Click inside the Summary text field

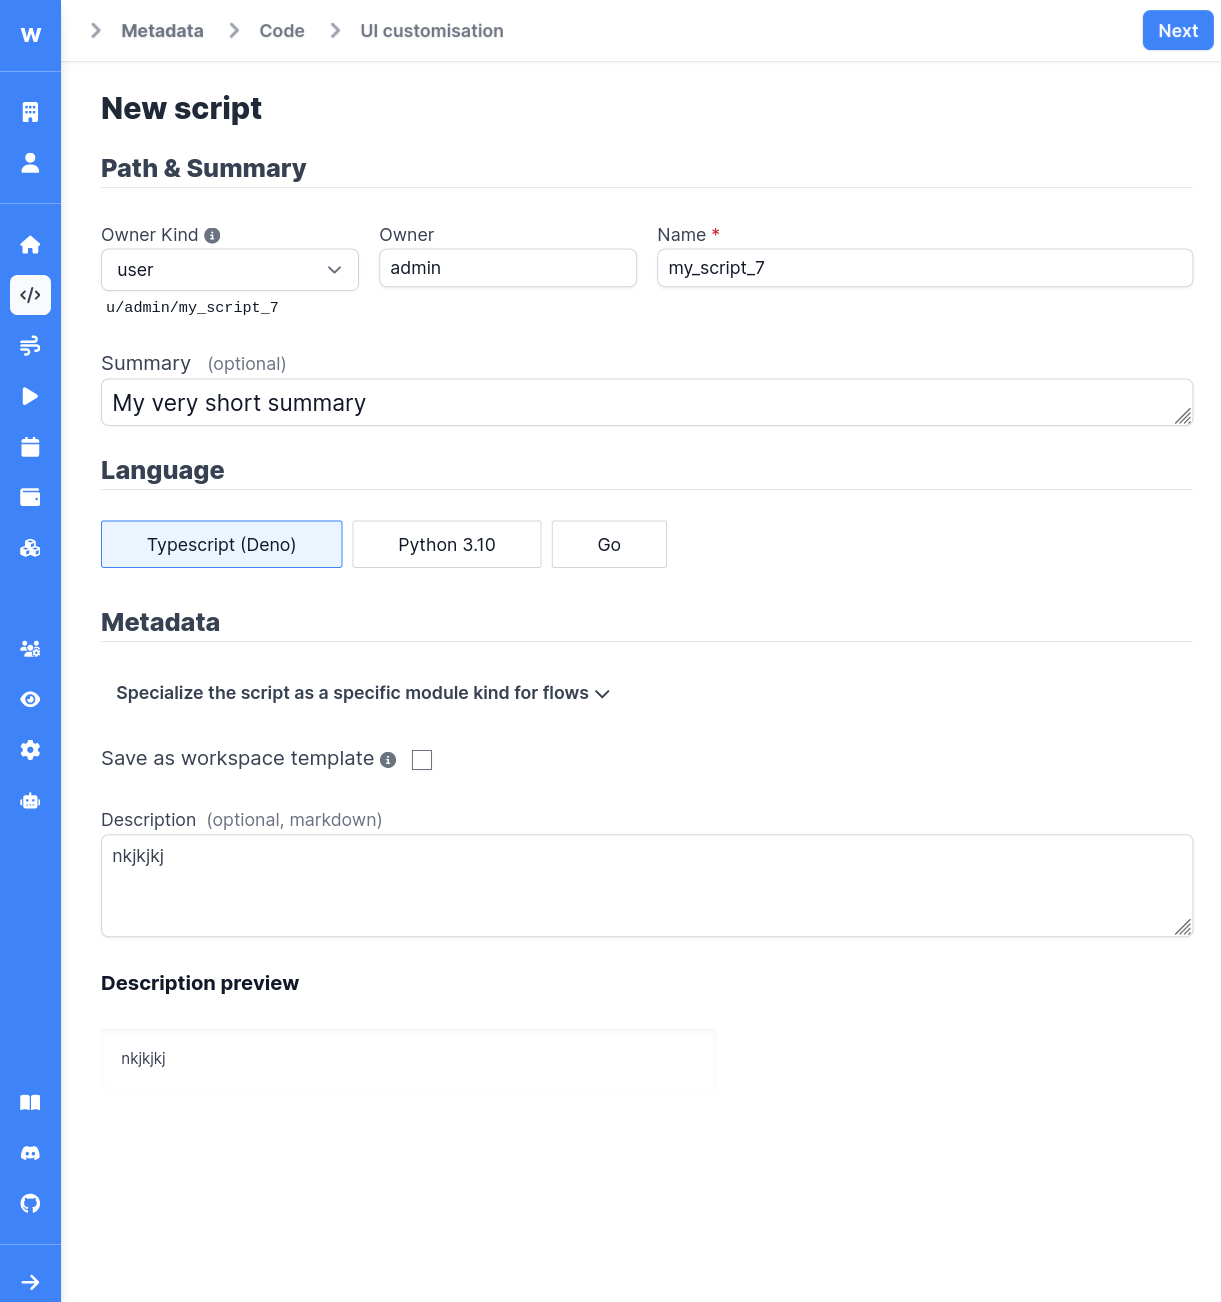point(646,402)
